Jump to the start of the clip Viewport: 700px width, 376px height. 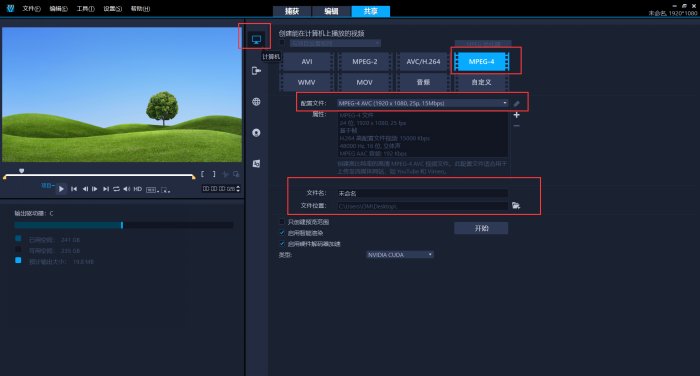coord(74,189)
